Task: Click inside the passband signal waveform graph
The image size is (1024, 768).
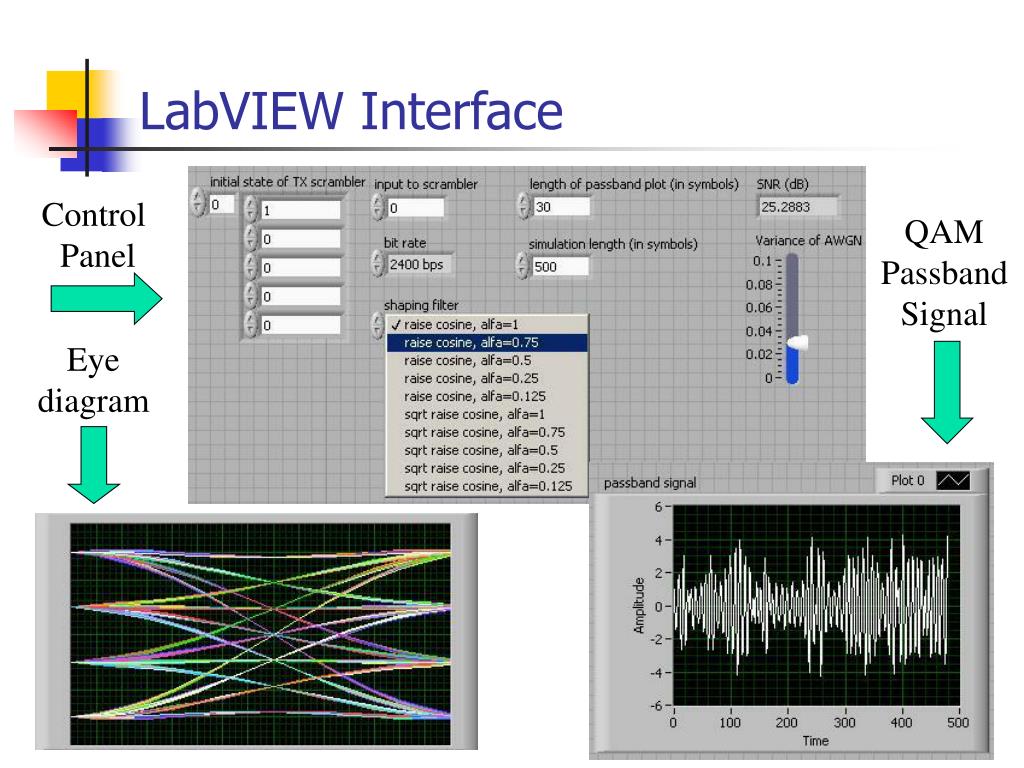Action: pyautogui.click(x=816, y=605)
